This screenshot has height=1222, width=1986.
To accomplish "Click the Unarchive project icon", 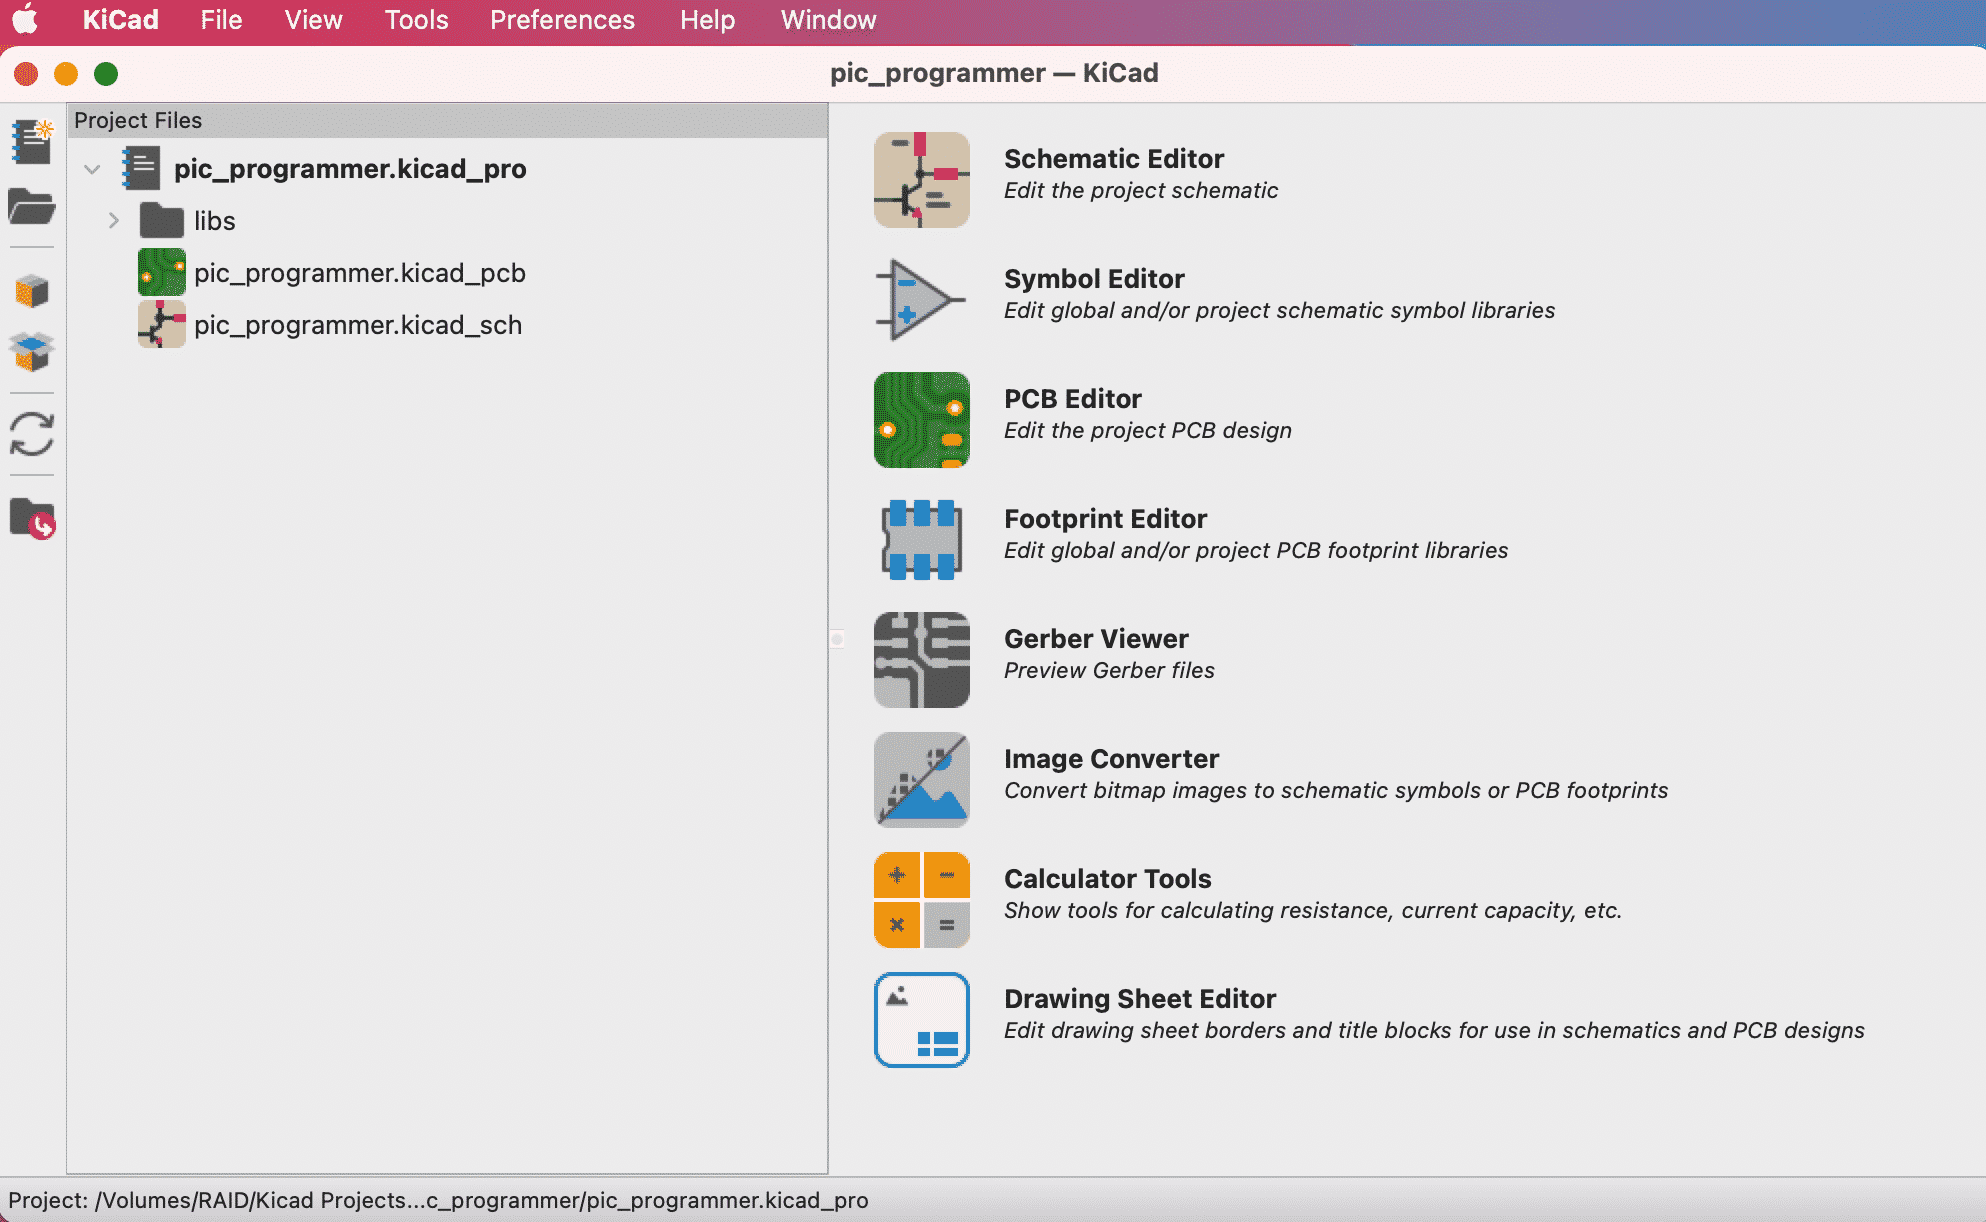I will pyautogui.click(x=32, y=352).
